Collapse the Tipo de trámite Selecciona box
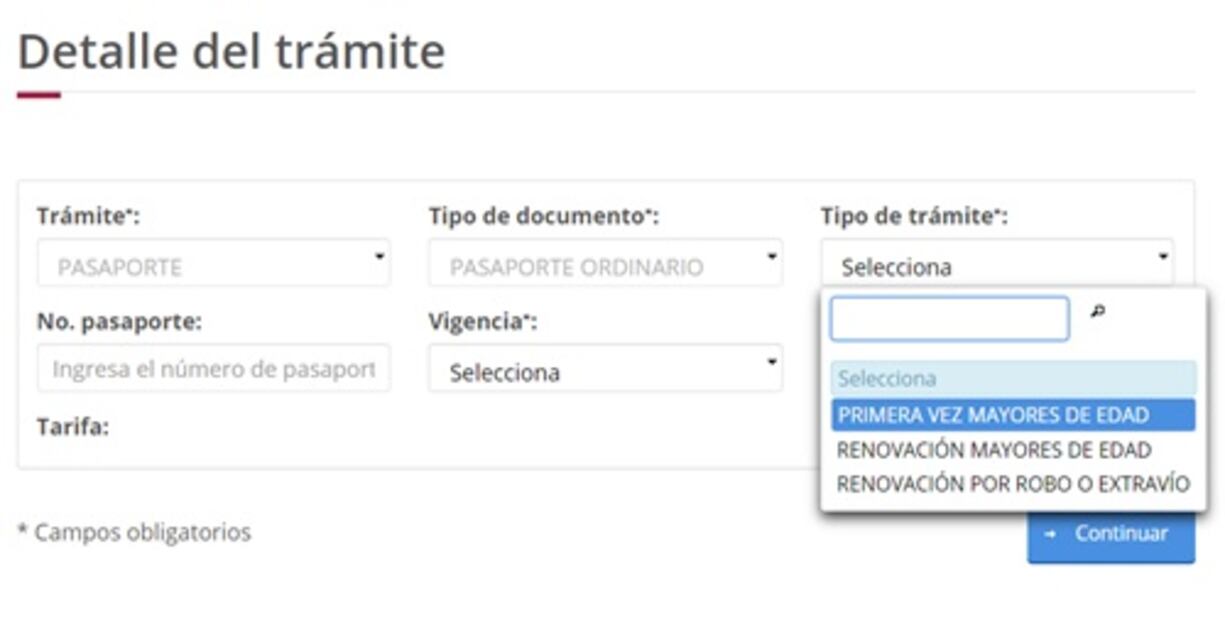 (x=998, y=263)
